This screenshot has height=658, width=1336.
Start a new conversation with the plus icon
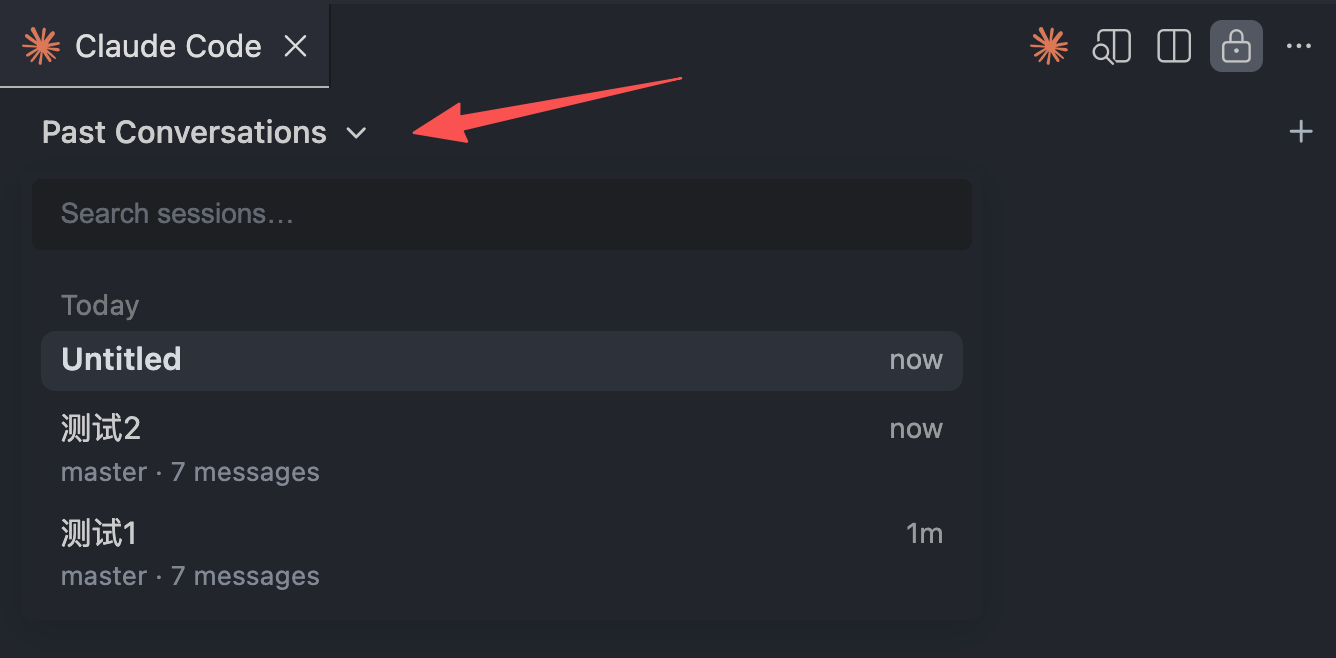1300,132
